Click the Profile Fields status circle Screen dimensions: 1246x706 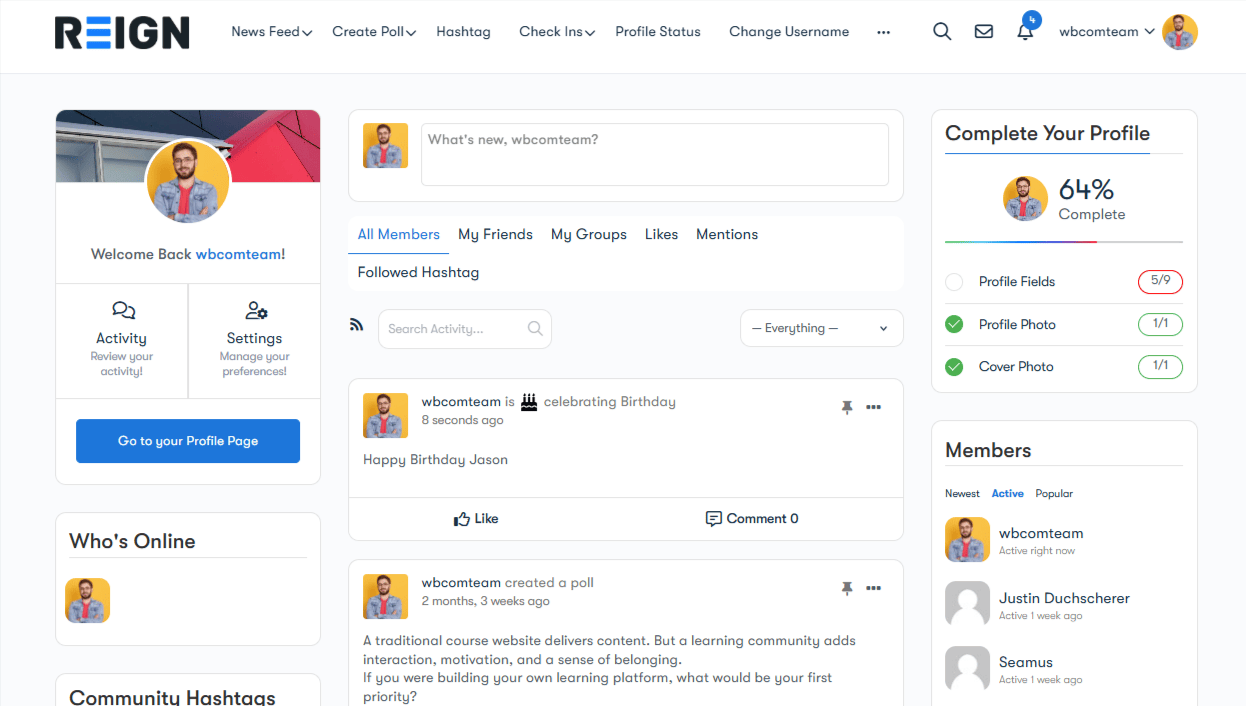point(954,282)
